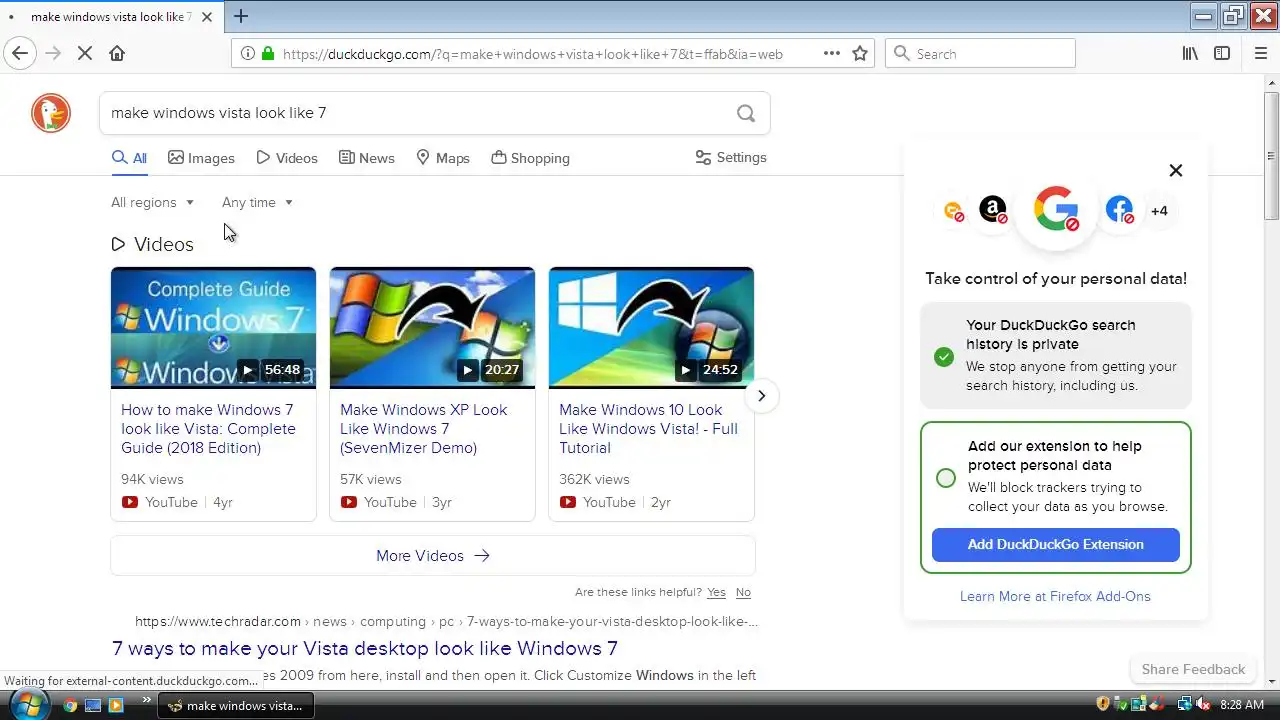Click the search magnifier in the DuckDuckGo box
Image resolution: width=1280 pixels, height=720 pixels.
coord(746,113)
